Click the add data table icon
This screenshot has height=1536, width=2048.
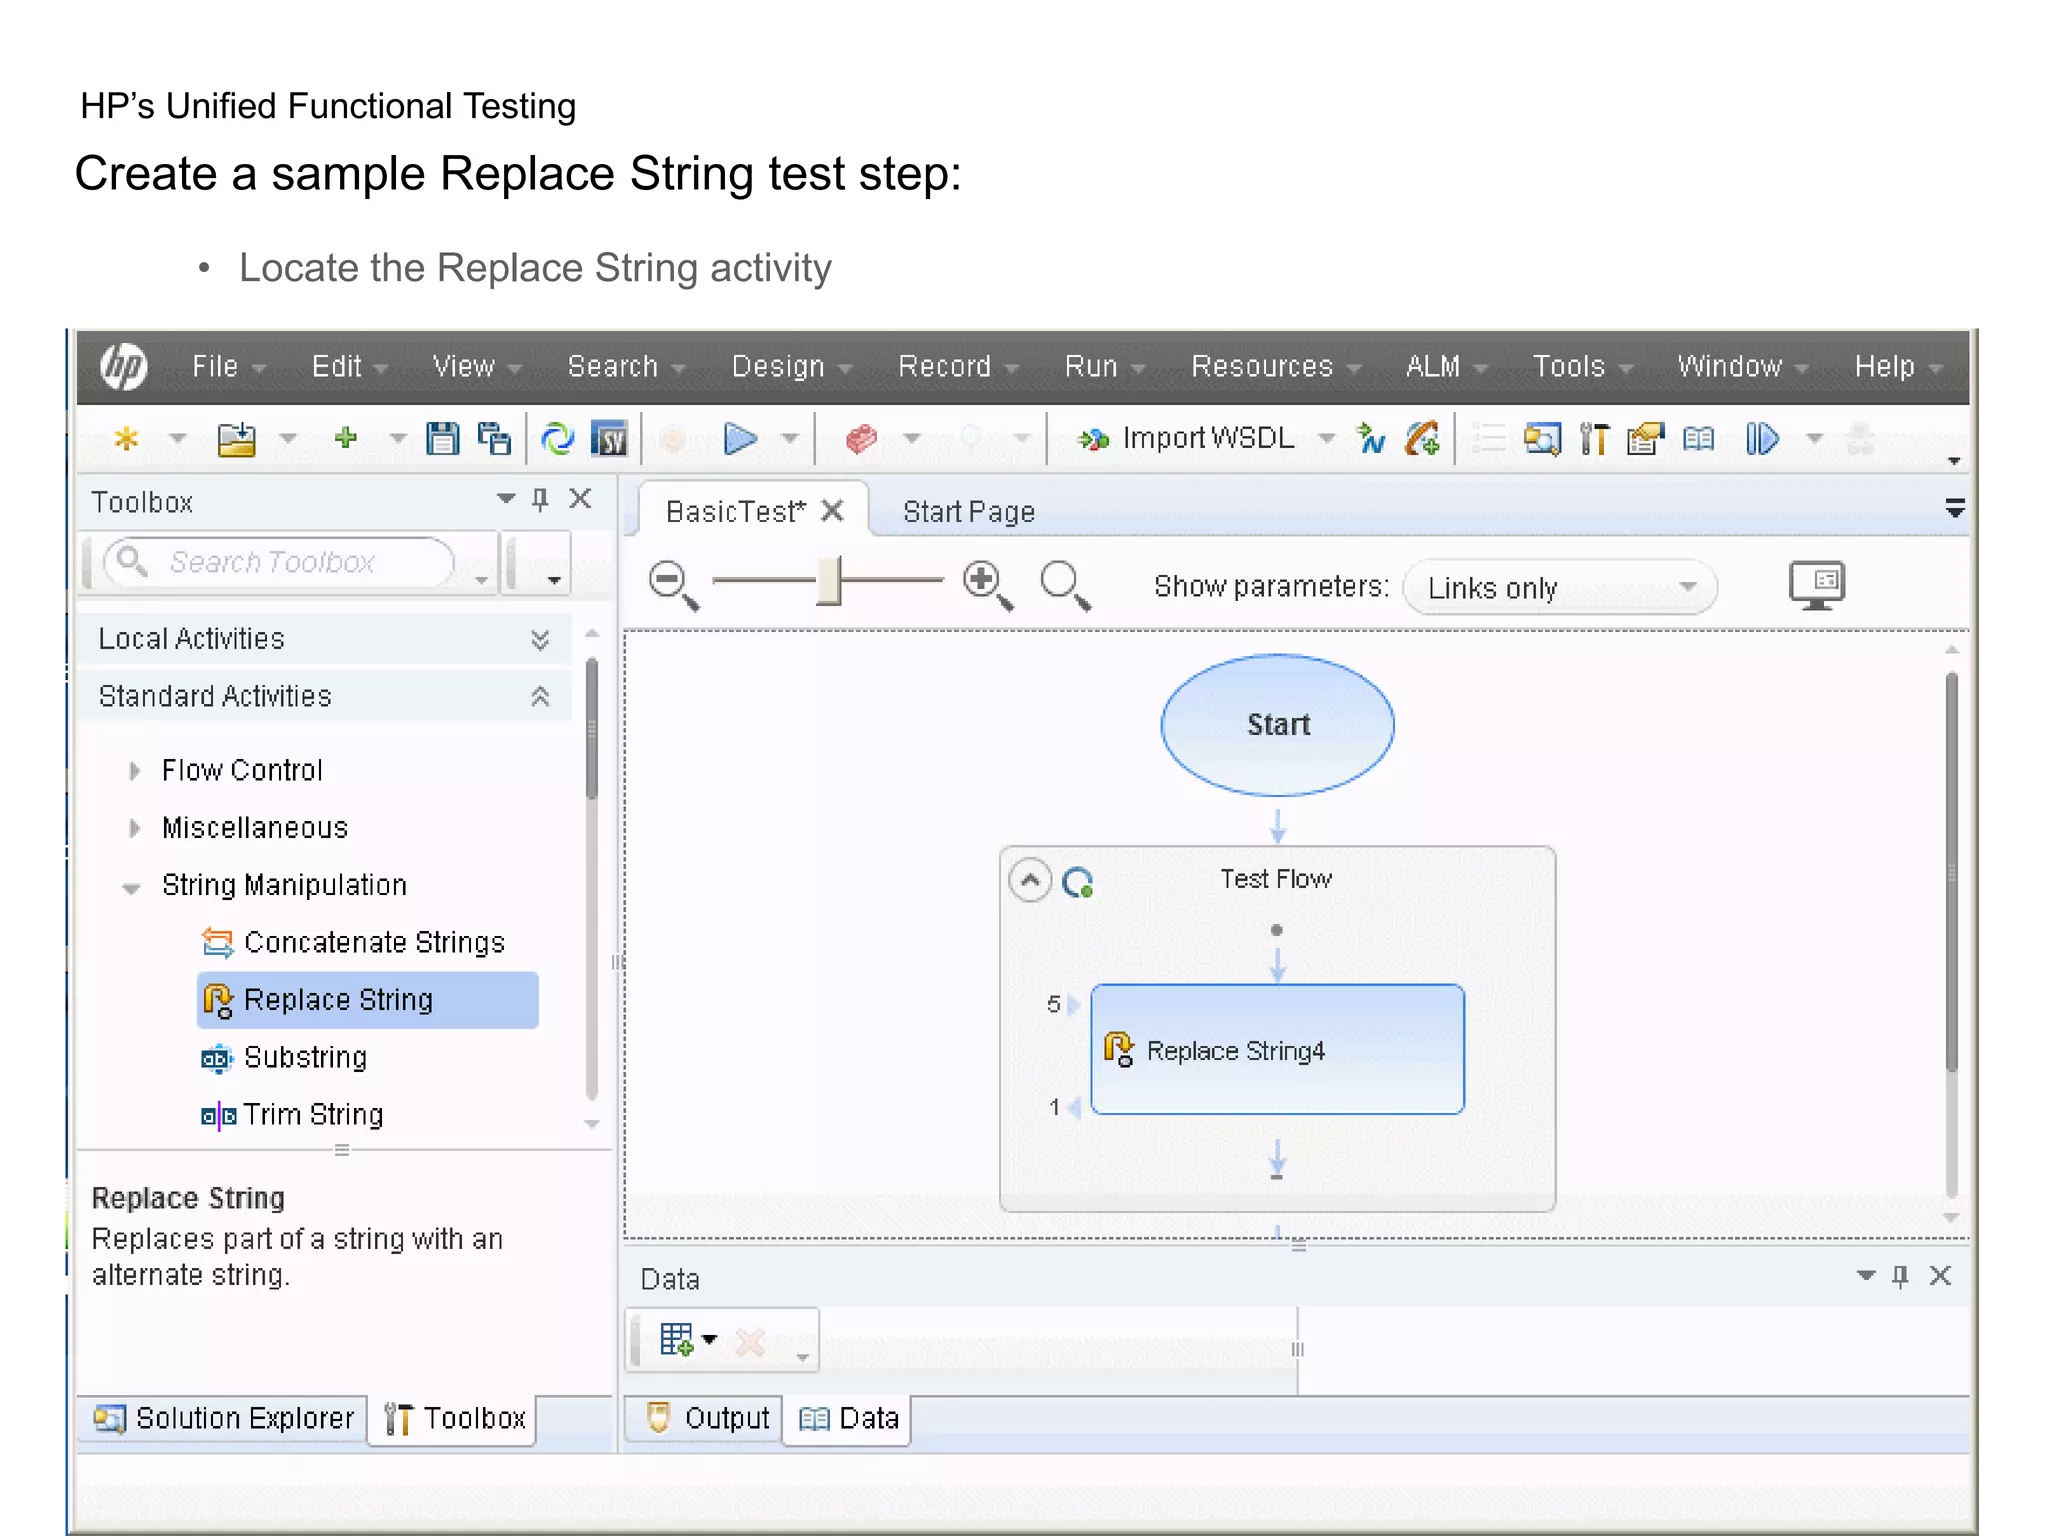(677, 1340)
